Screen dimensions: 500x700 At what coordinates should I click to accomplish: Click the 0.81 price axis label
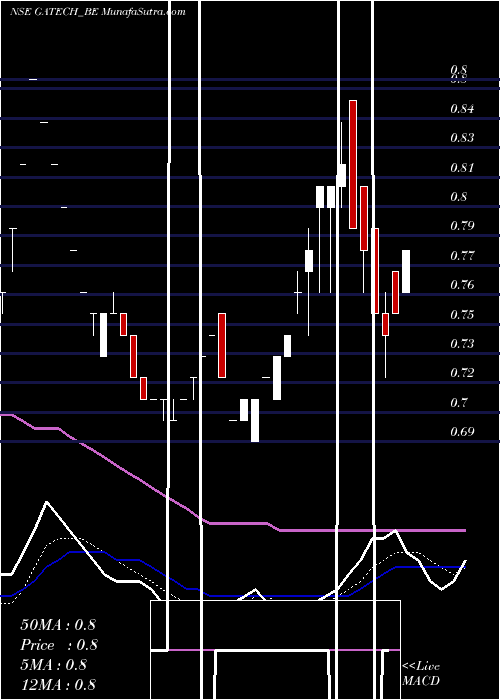(462, 167)
